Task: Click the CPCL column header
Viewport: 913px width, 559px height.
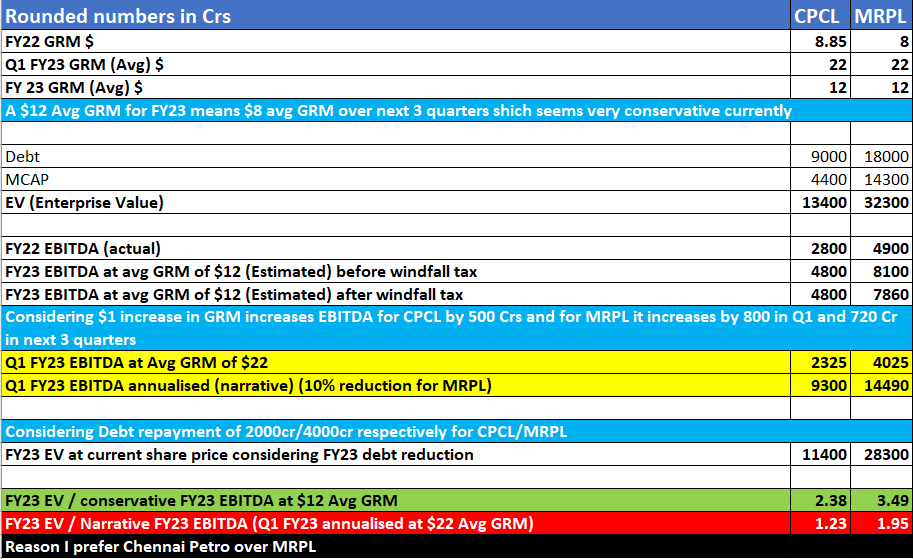Action: click(820, 15)
